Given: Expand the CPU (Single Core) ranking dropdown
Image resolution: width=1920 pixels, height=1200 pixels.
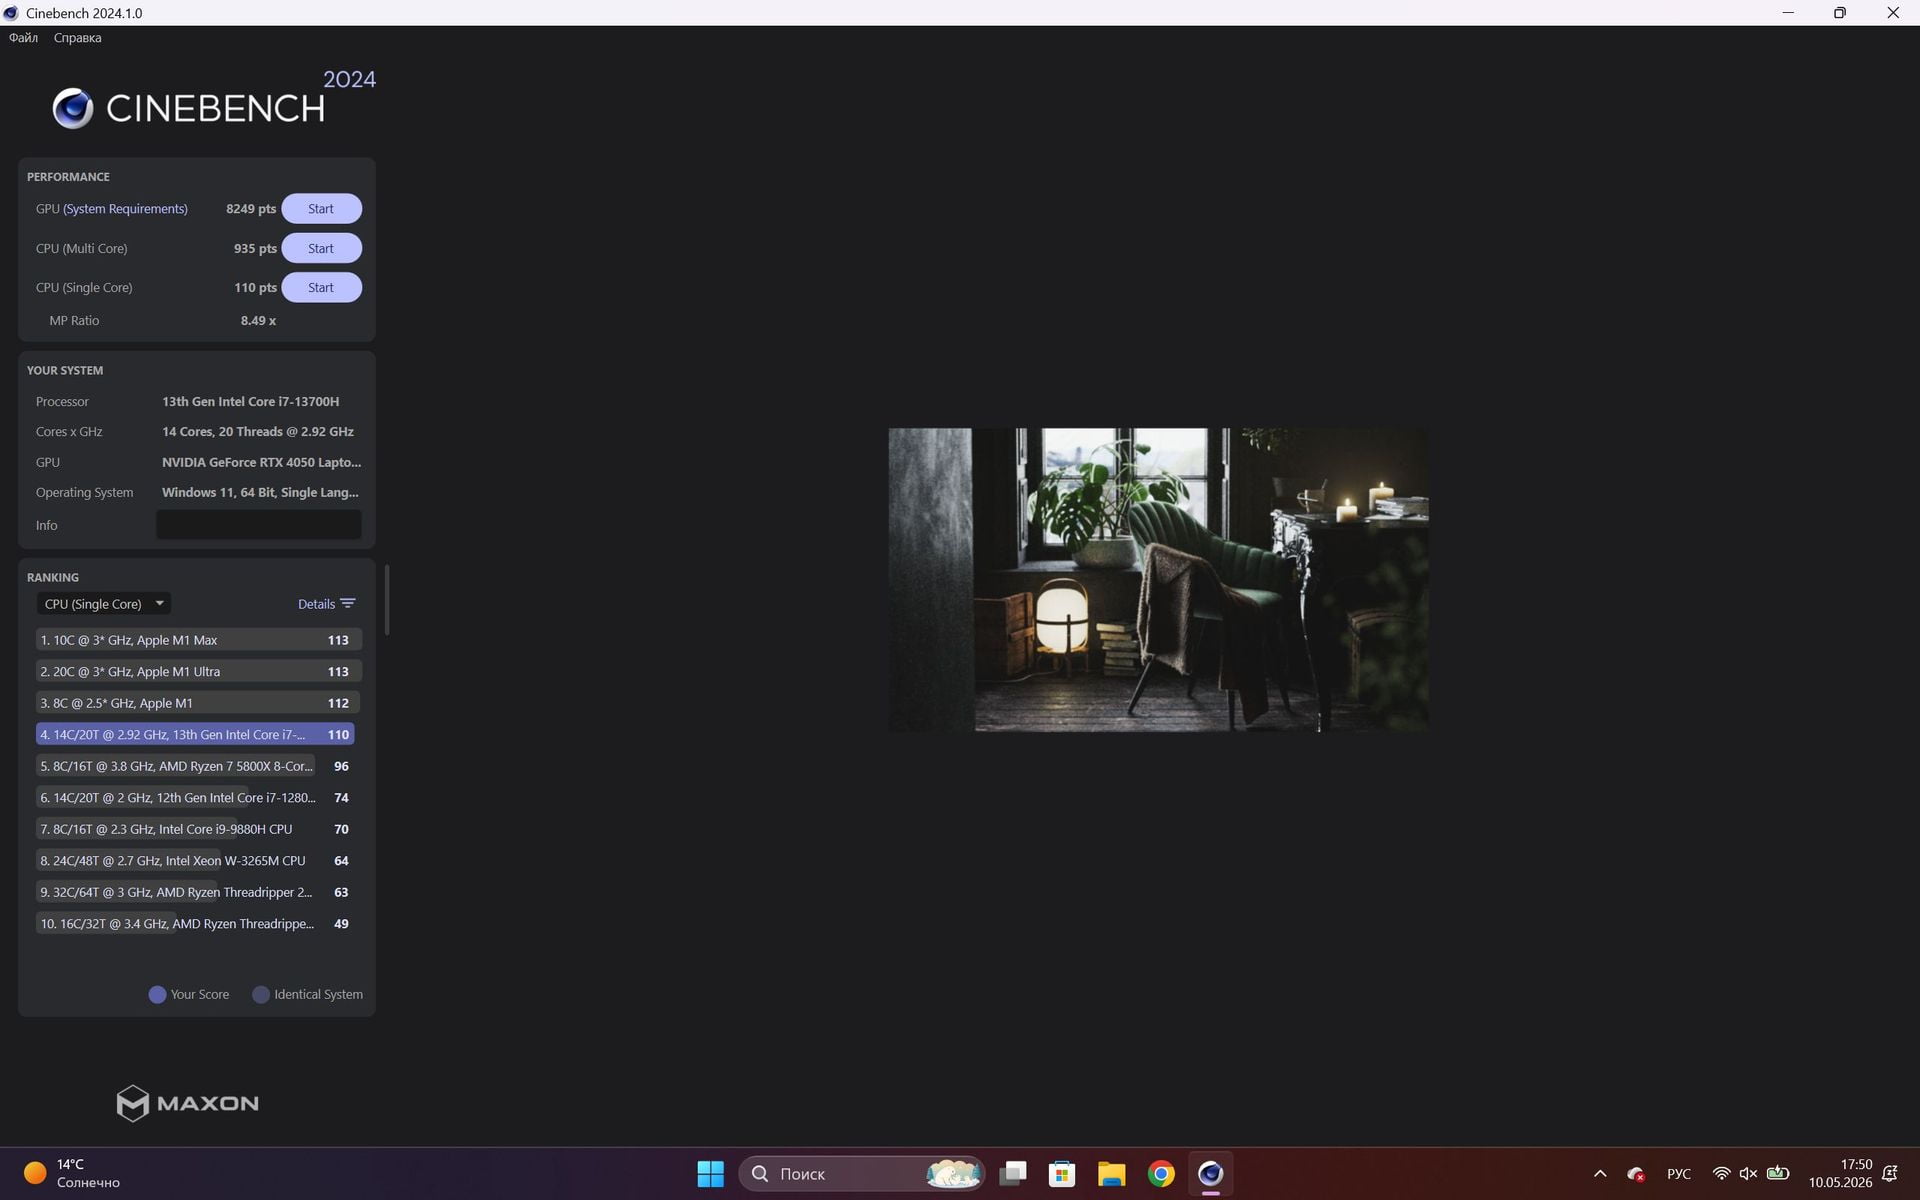Looking at the screenshot, I should click(104, 604).
